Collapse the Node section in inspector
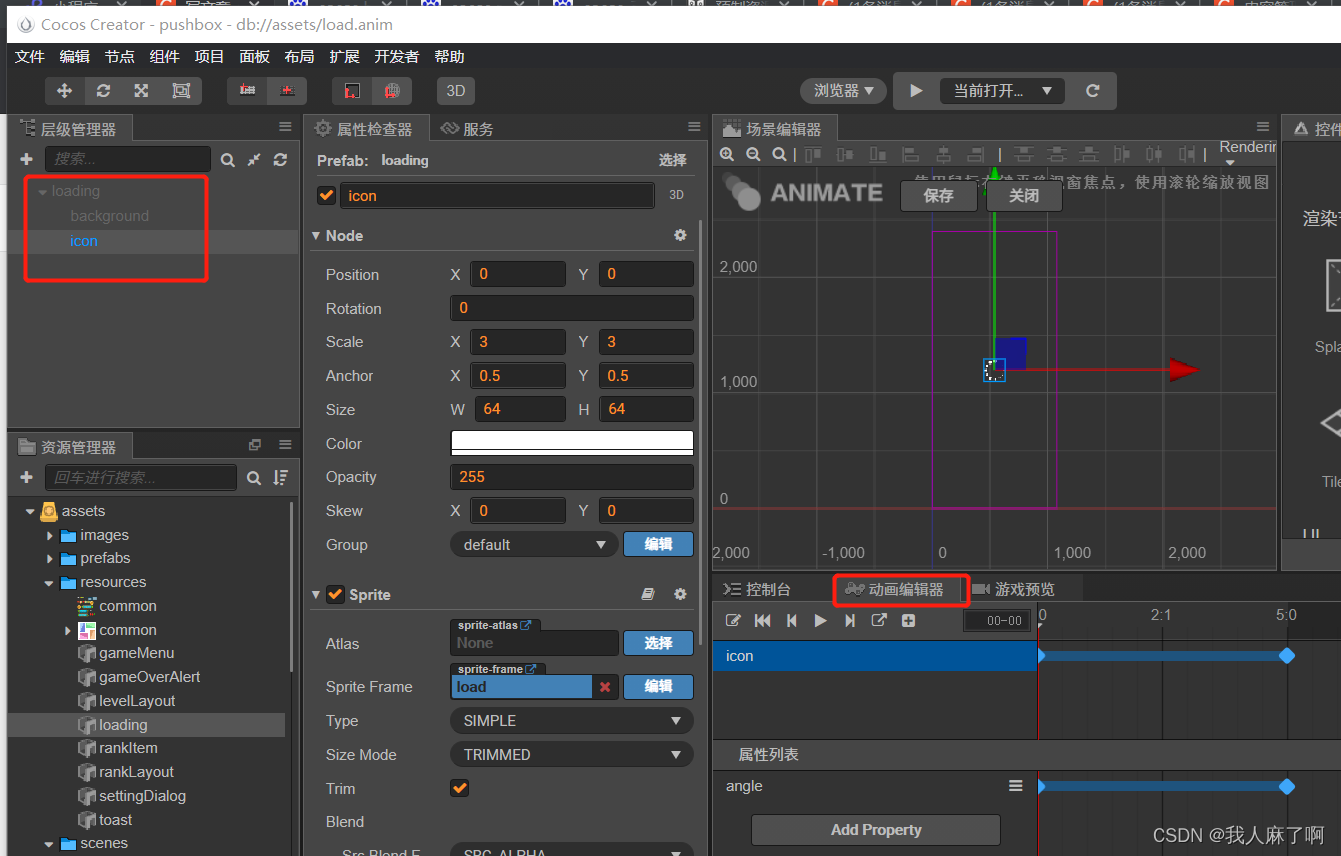The width and height of the screenshot is (1341, 856). point(316,236)
